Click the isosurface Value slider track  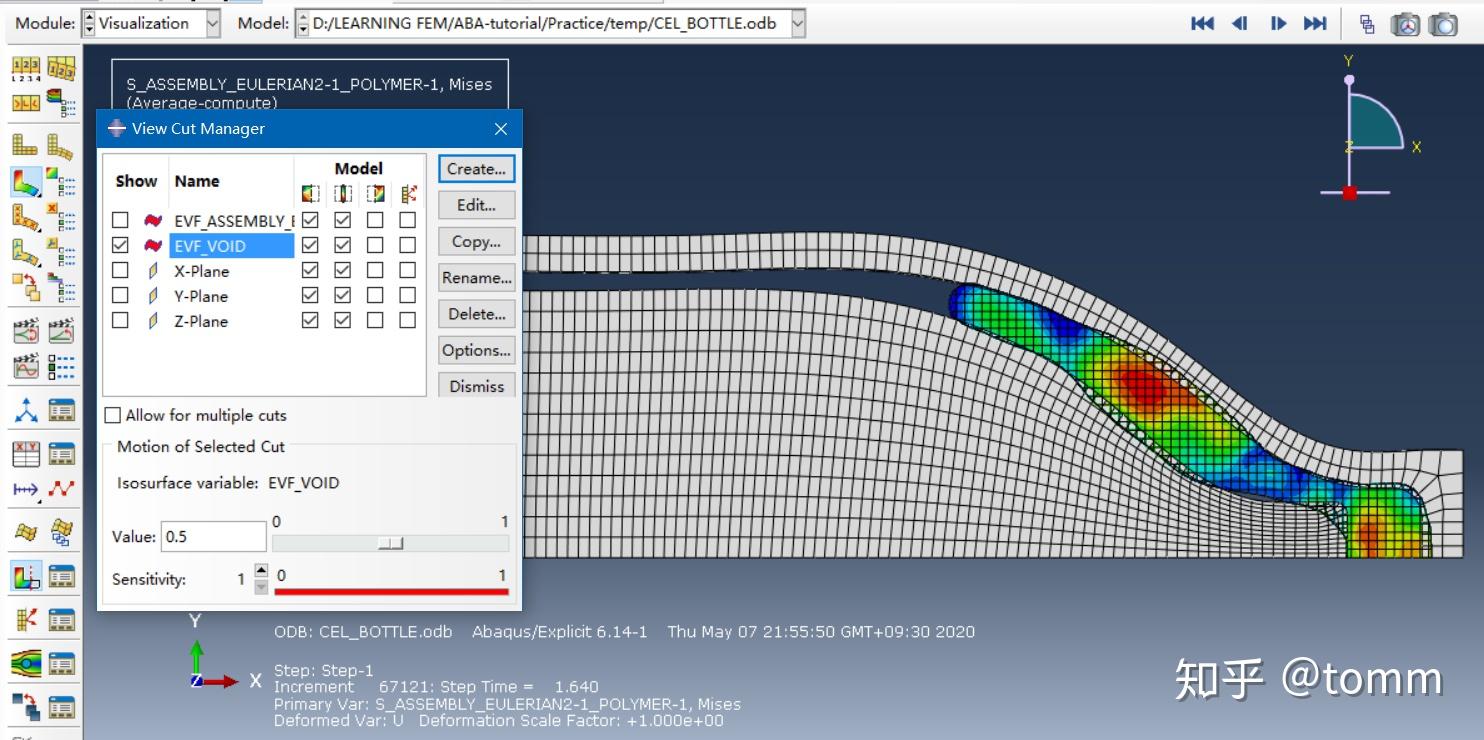coord(390,543)
